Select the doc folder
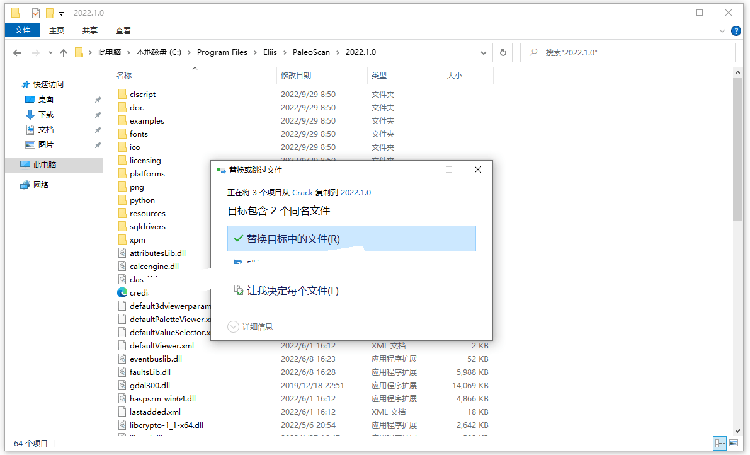Image resolution: width=750 pixels, height=455 pixels. pyautogui.click(x=131, y=107)
